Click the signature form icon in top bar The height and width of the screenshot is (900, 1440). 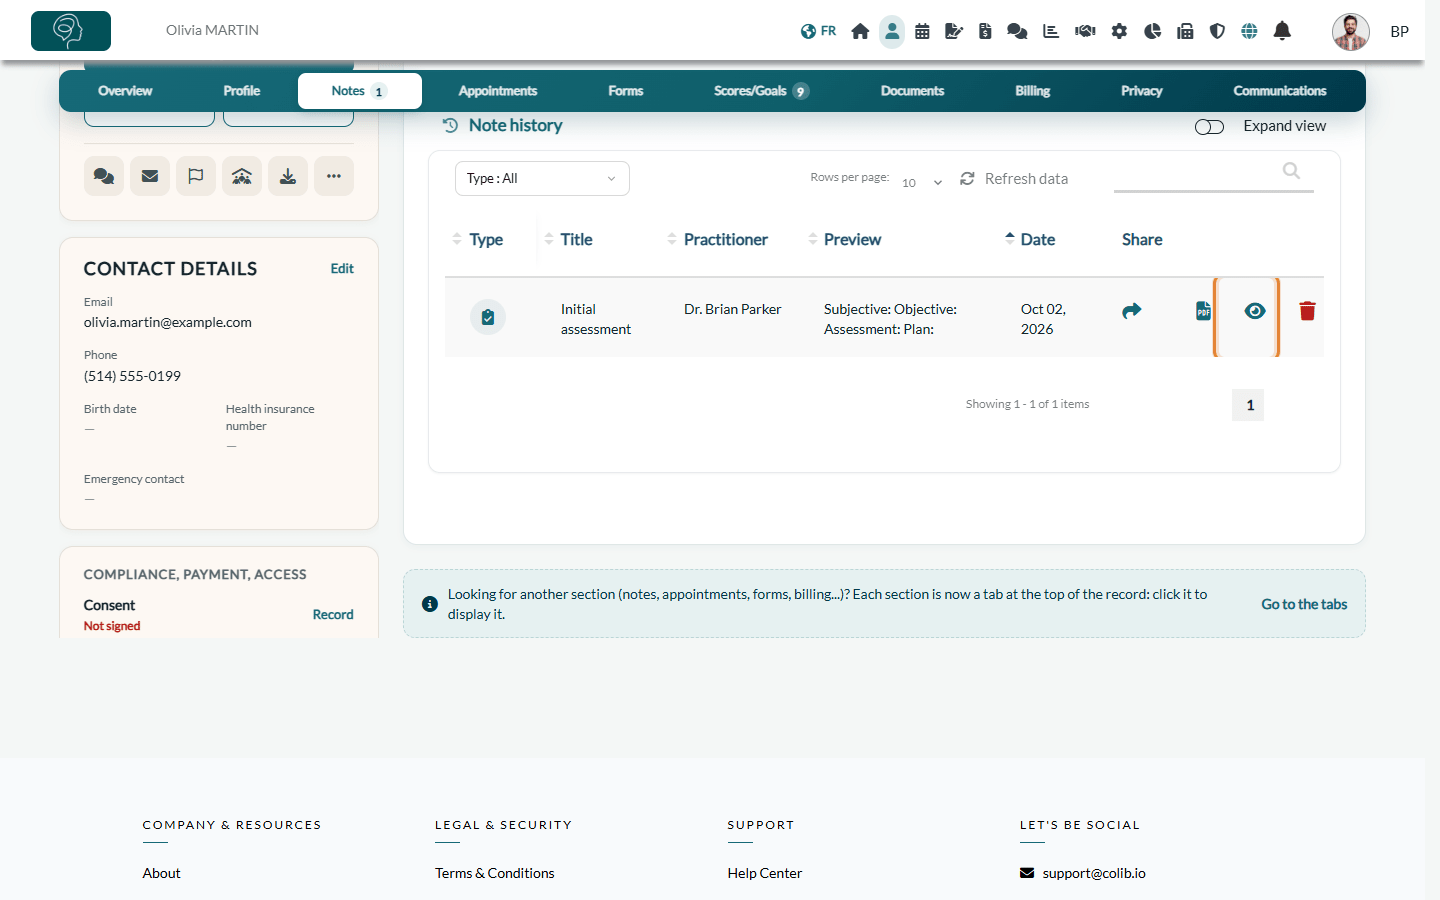(954, 31)
